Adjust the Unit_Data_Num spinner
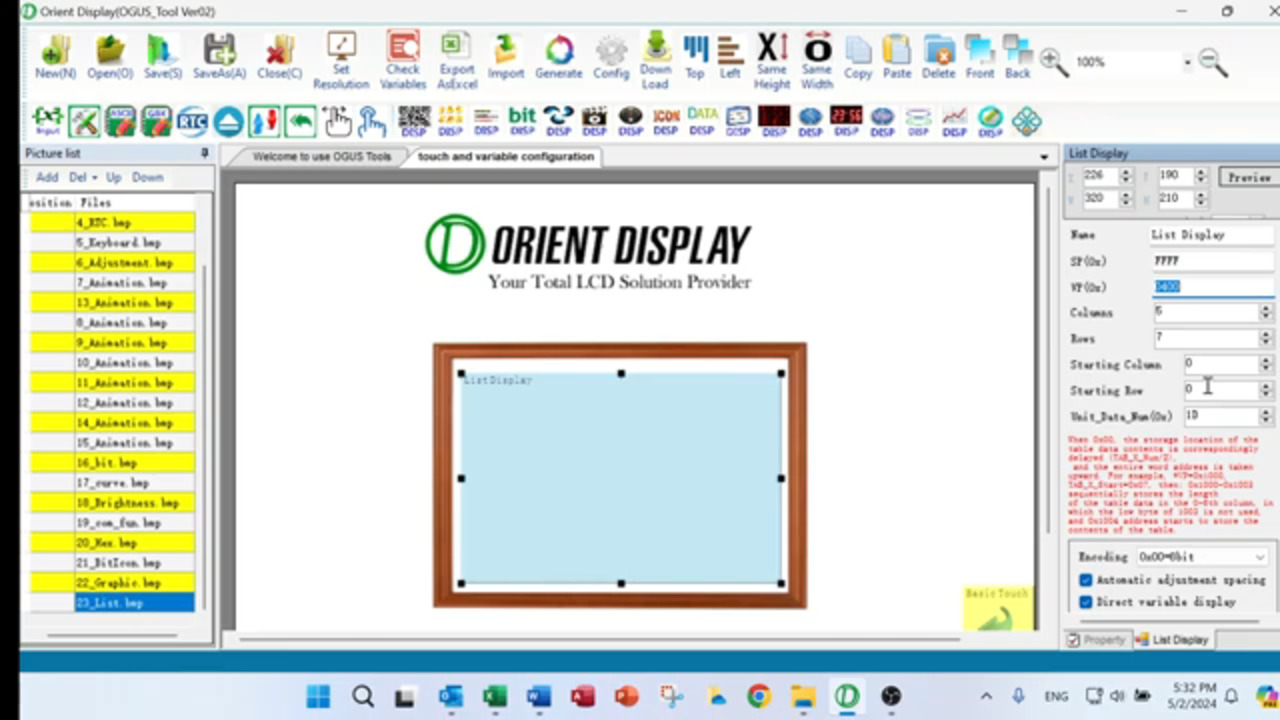Image resolution: width=1280 pixels, height=720 pixels. (1265, 415)
